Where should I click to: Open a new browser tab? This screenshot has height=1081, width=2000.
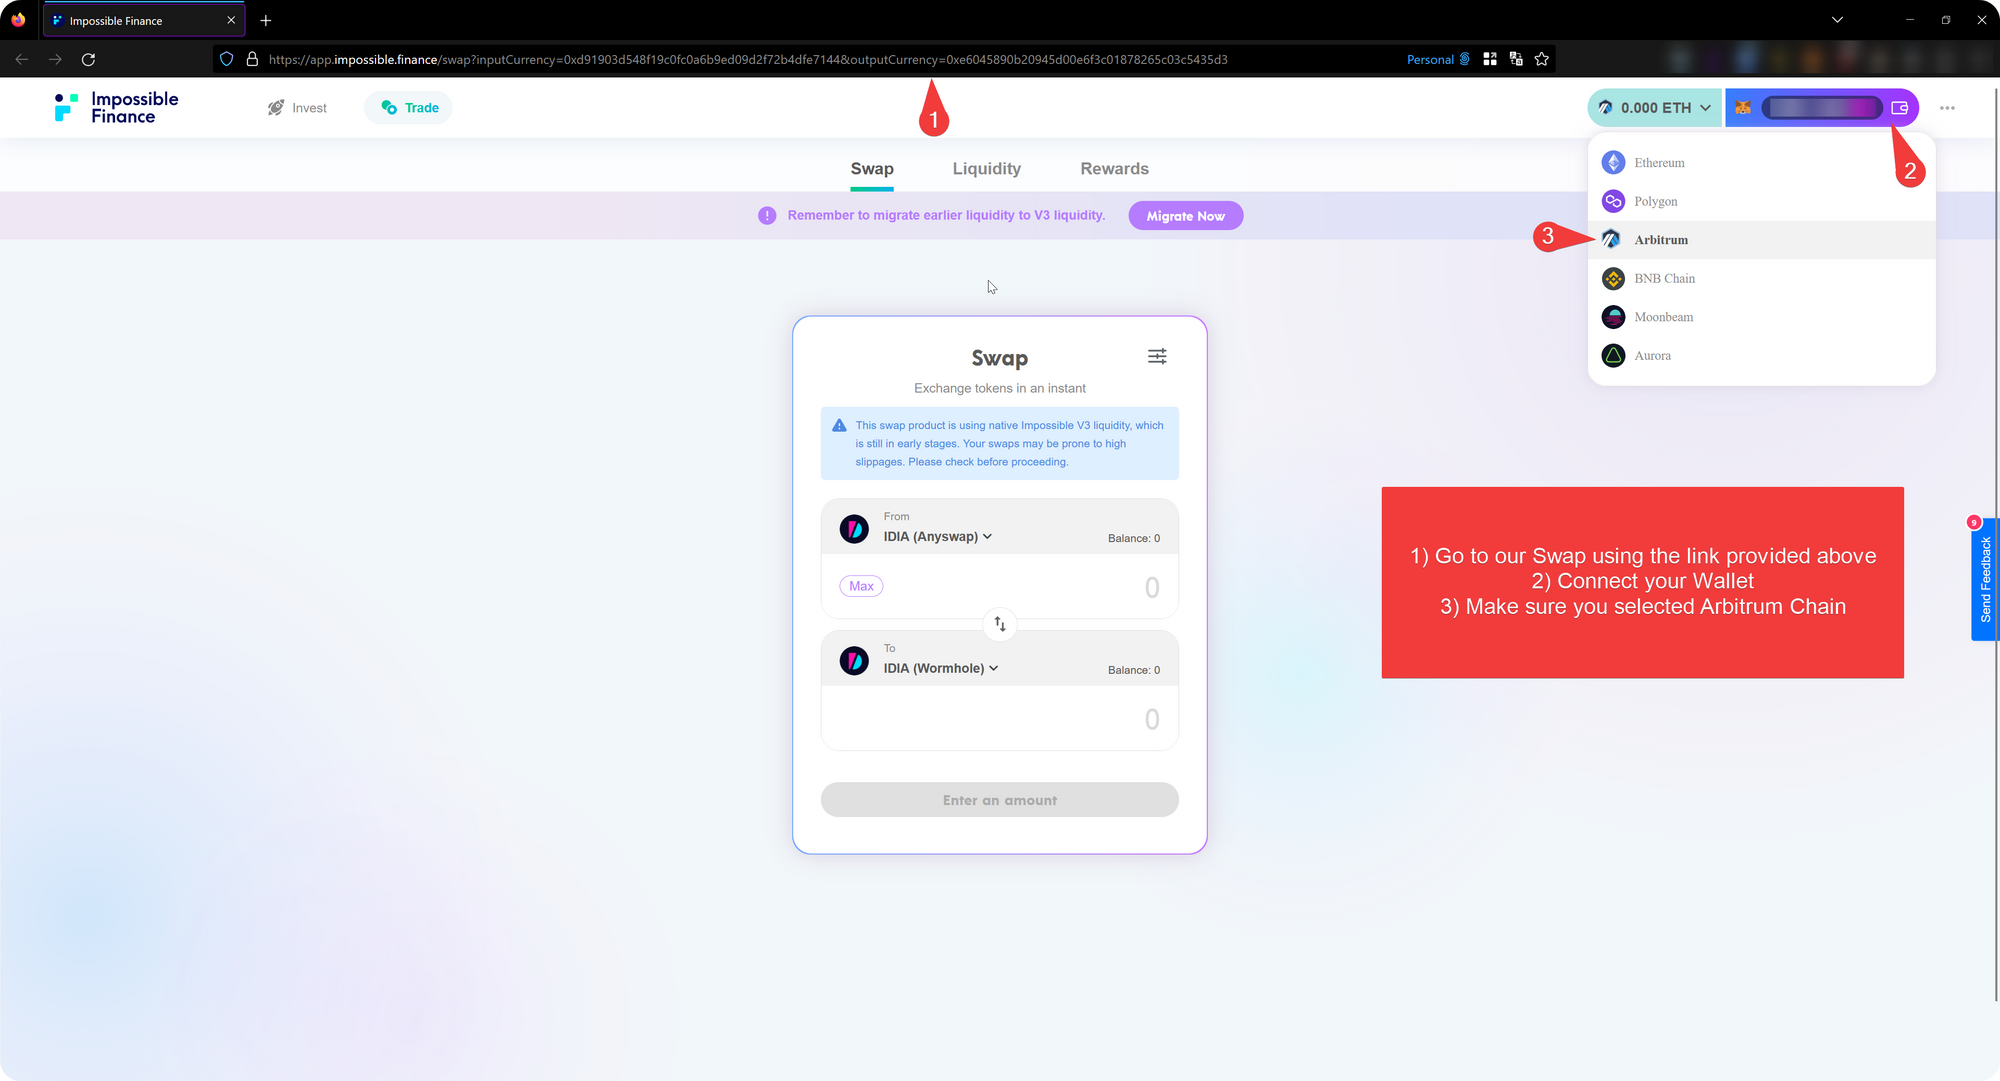point(266,20)
